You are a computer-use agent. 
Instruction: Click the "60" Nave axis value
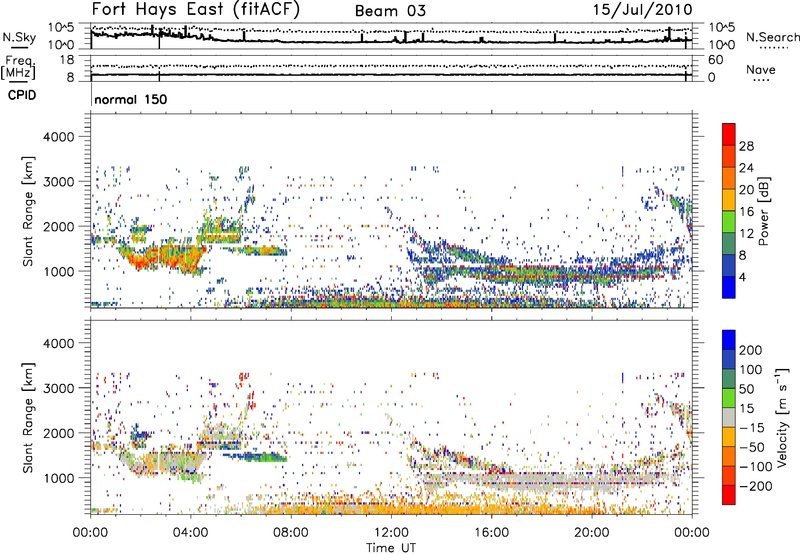[715, 60]
